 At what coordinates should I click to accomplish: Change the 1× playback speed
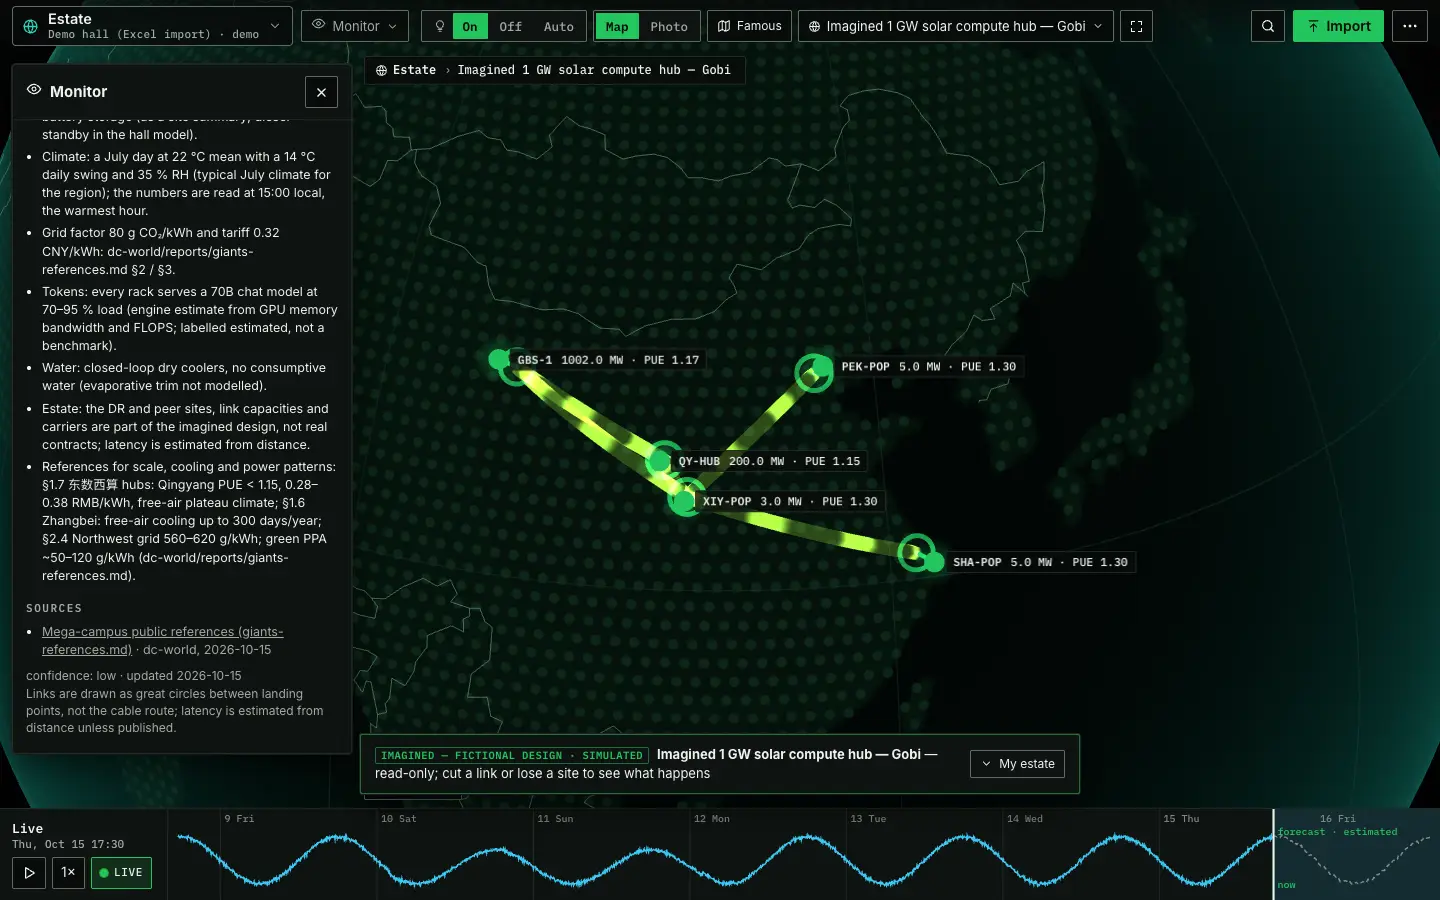pyautogui.click(x=68, y=872)
